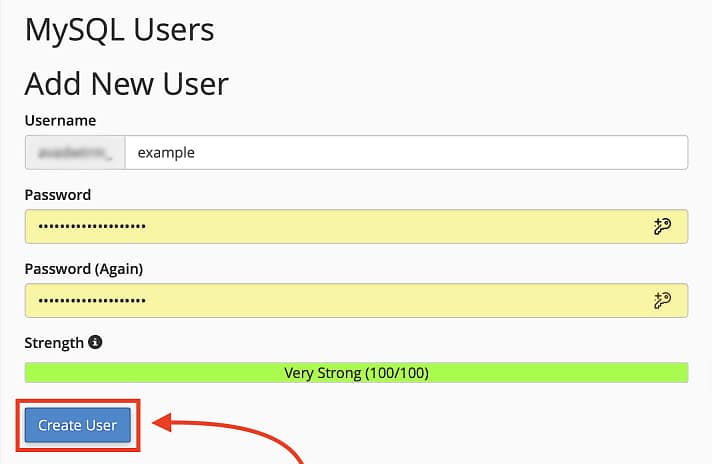Focus the Username field containing example
This screenshot has height=464, width=712.
pyautogui.click(x=406, y=153)
